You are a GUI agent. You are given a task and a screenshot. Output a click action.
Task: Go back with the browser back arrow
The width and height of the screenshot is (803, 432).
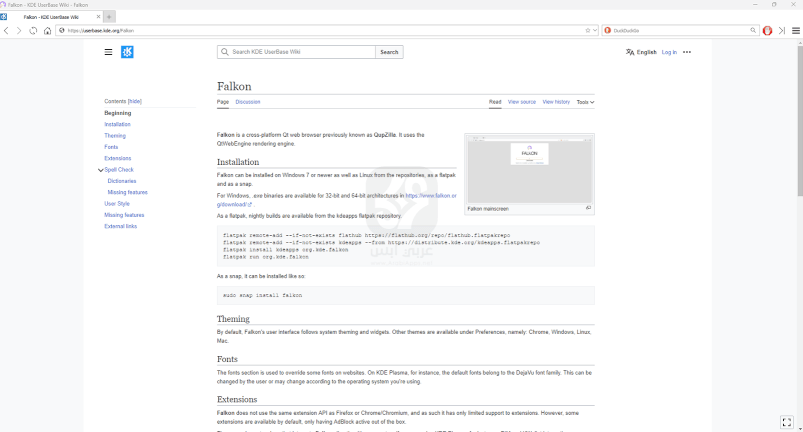6,31
